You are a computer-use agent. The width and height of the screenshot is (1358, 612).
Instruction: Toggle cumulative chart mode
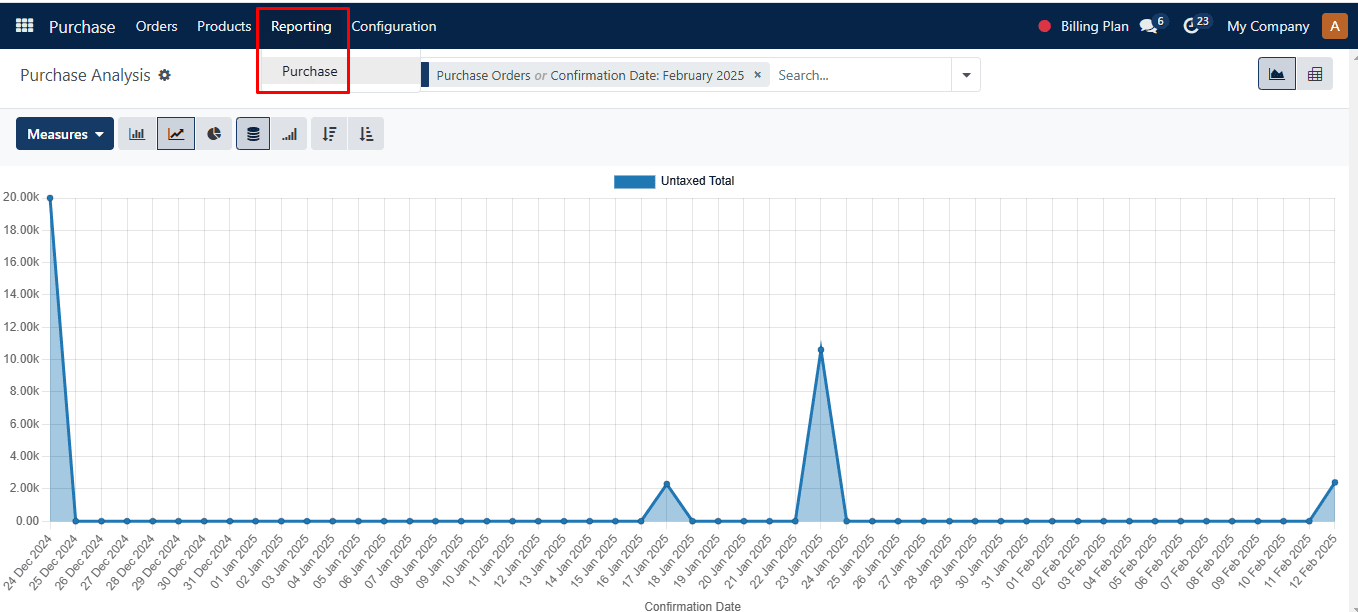tap(289, 134)
